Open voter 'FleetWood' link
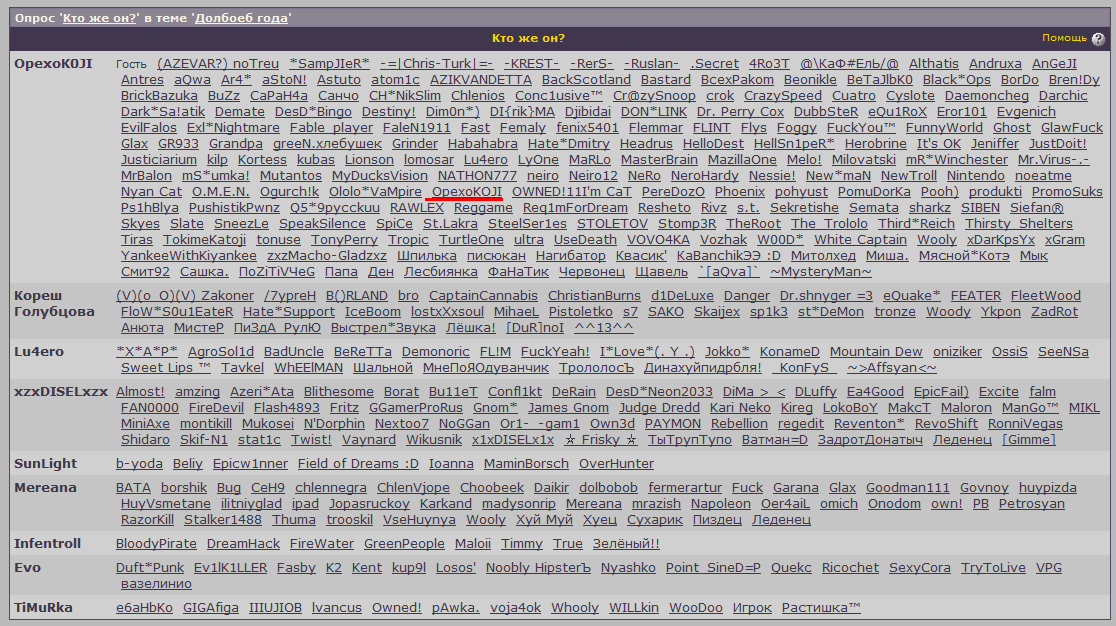This screenshot has height=626, width=1116. click(1046, 295)
